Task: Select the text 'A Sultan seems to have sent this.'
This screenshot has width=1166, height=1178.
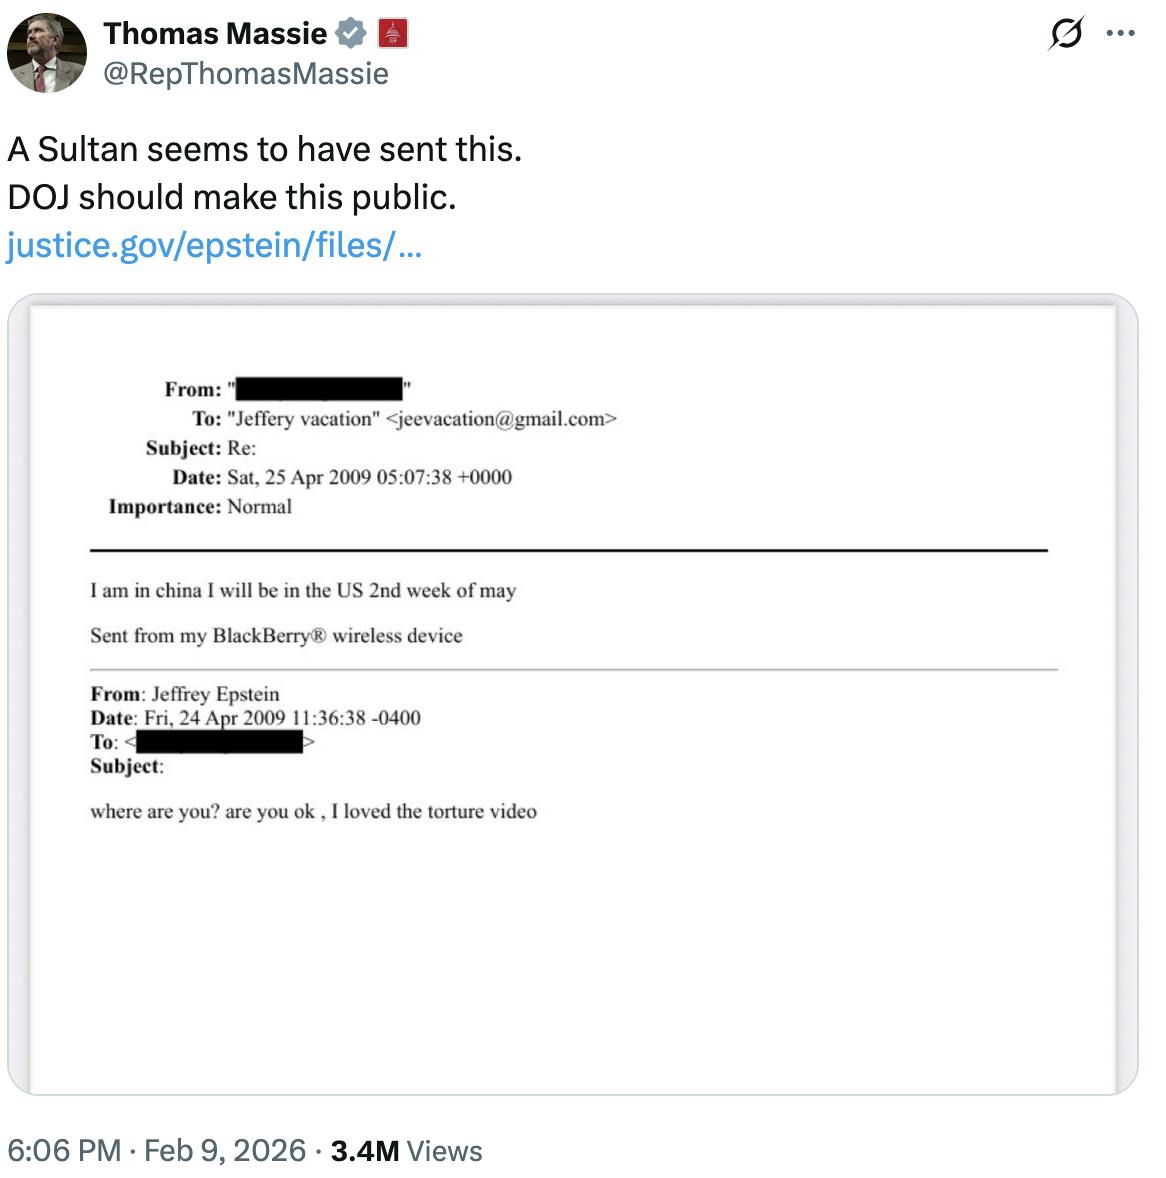Action: [266, 148]
